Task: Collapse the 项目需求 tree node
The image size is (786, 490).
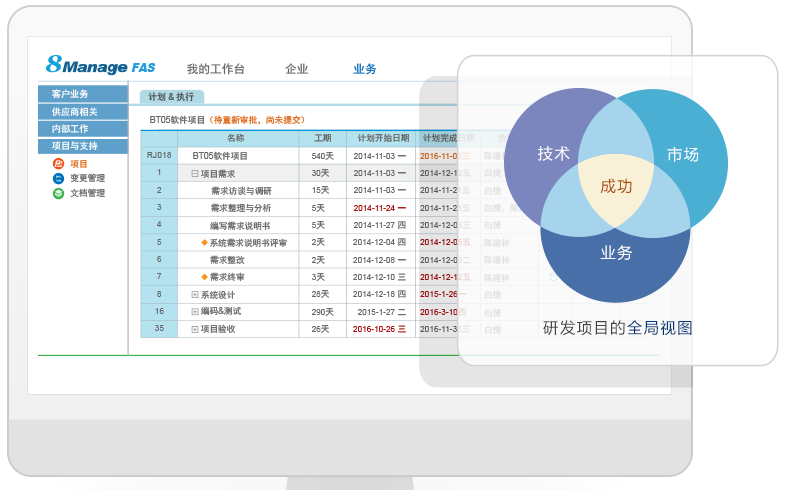Action: [x=195, y=173]
